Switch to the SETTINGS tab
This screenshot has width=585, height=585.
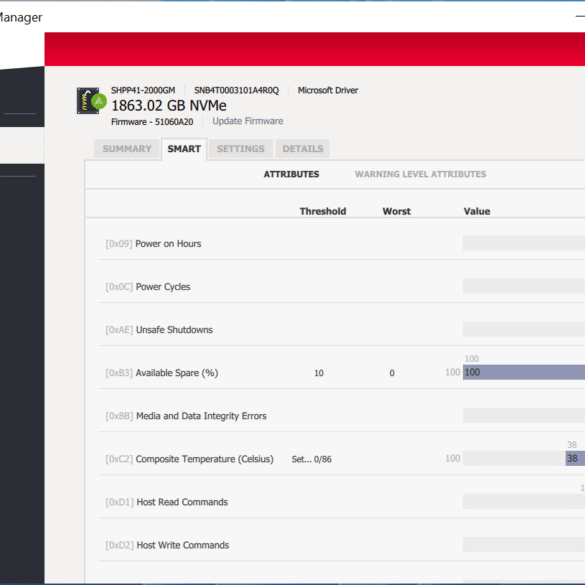coord(241,149)
